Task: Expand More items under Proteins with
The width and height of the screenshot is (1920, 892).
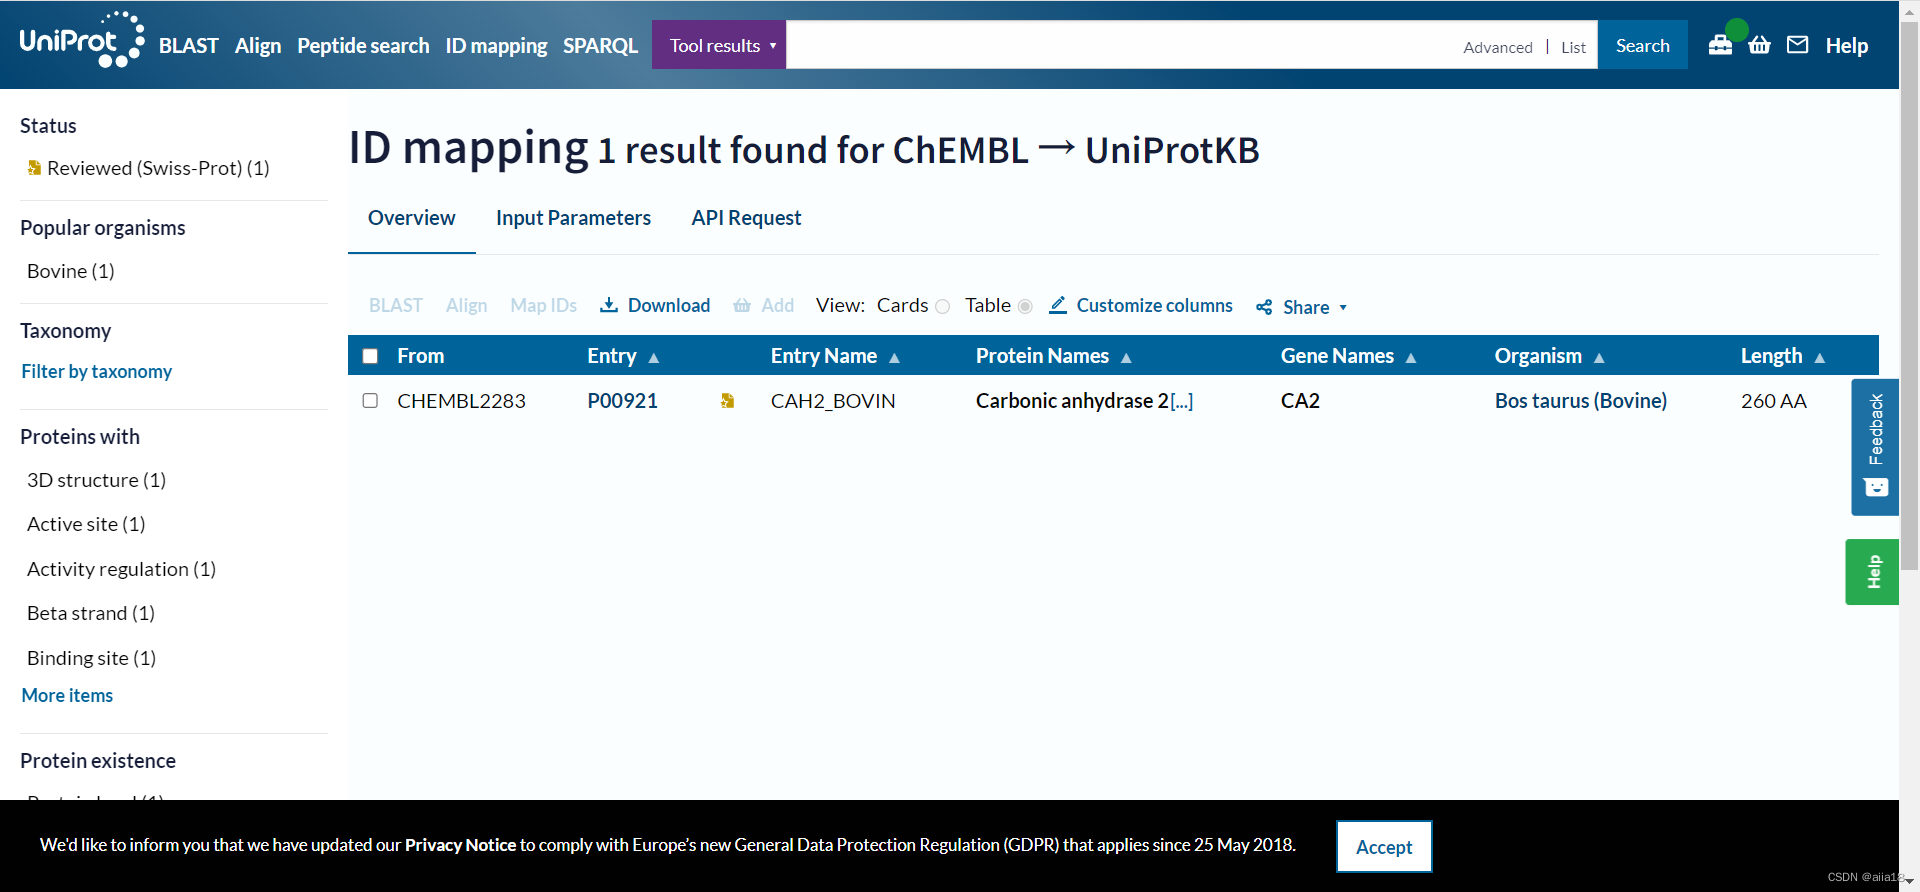Action: (67, 695)
